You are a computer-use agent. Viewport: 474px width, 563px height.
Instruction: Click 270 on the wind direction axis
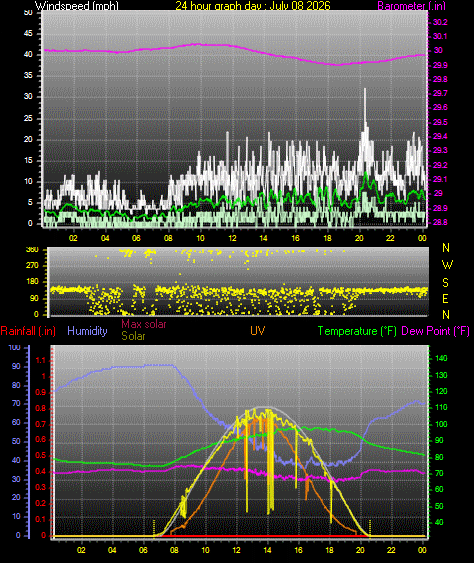[32, 266]
